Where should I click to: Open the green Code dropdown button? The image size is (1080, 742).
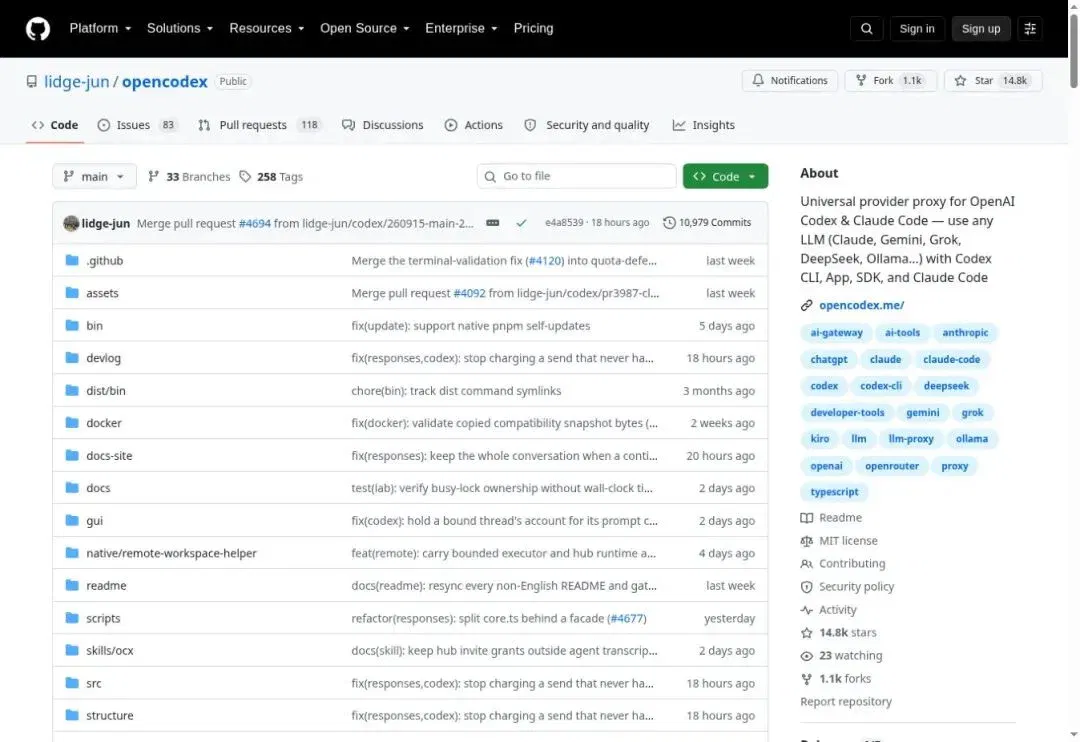(x=725, y=176)
